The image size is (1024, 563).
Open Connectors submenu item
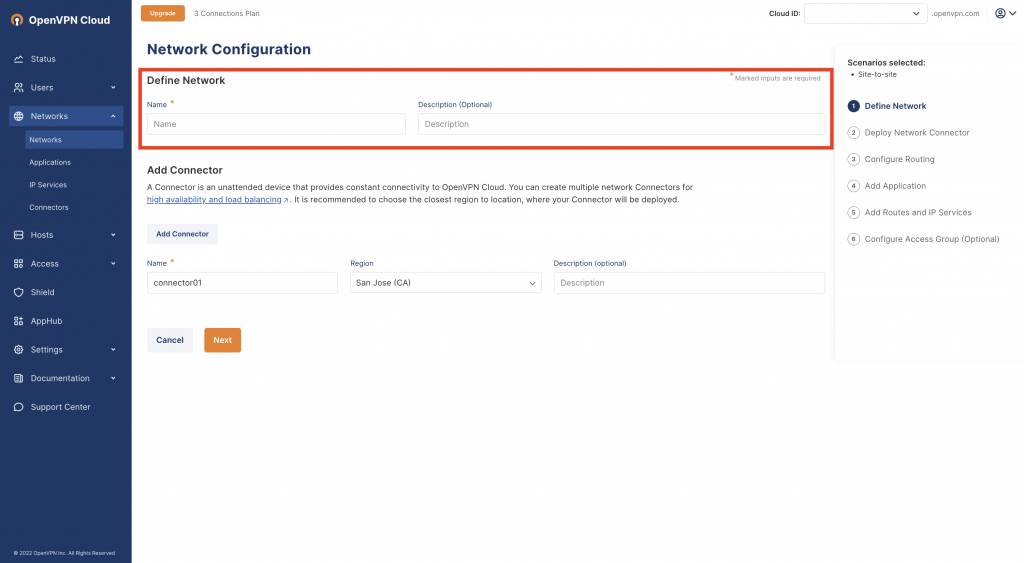(x=48, y=208)
